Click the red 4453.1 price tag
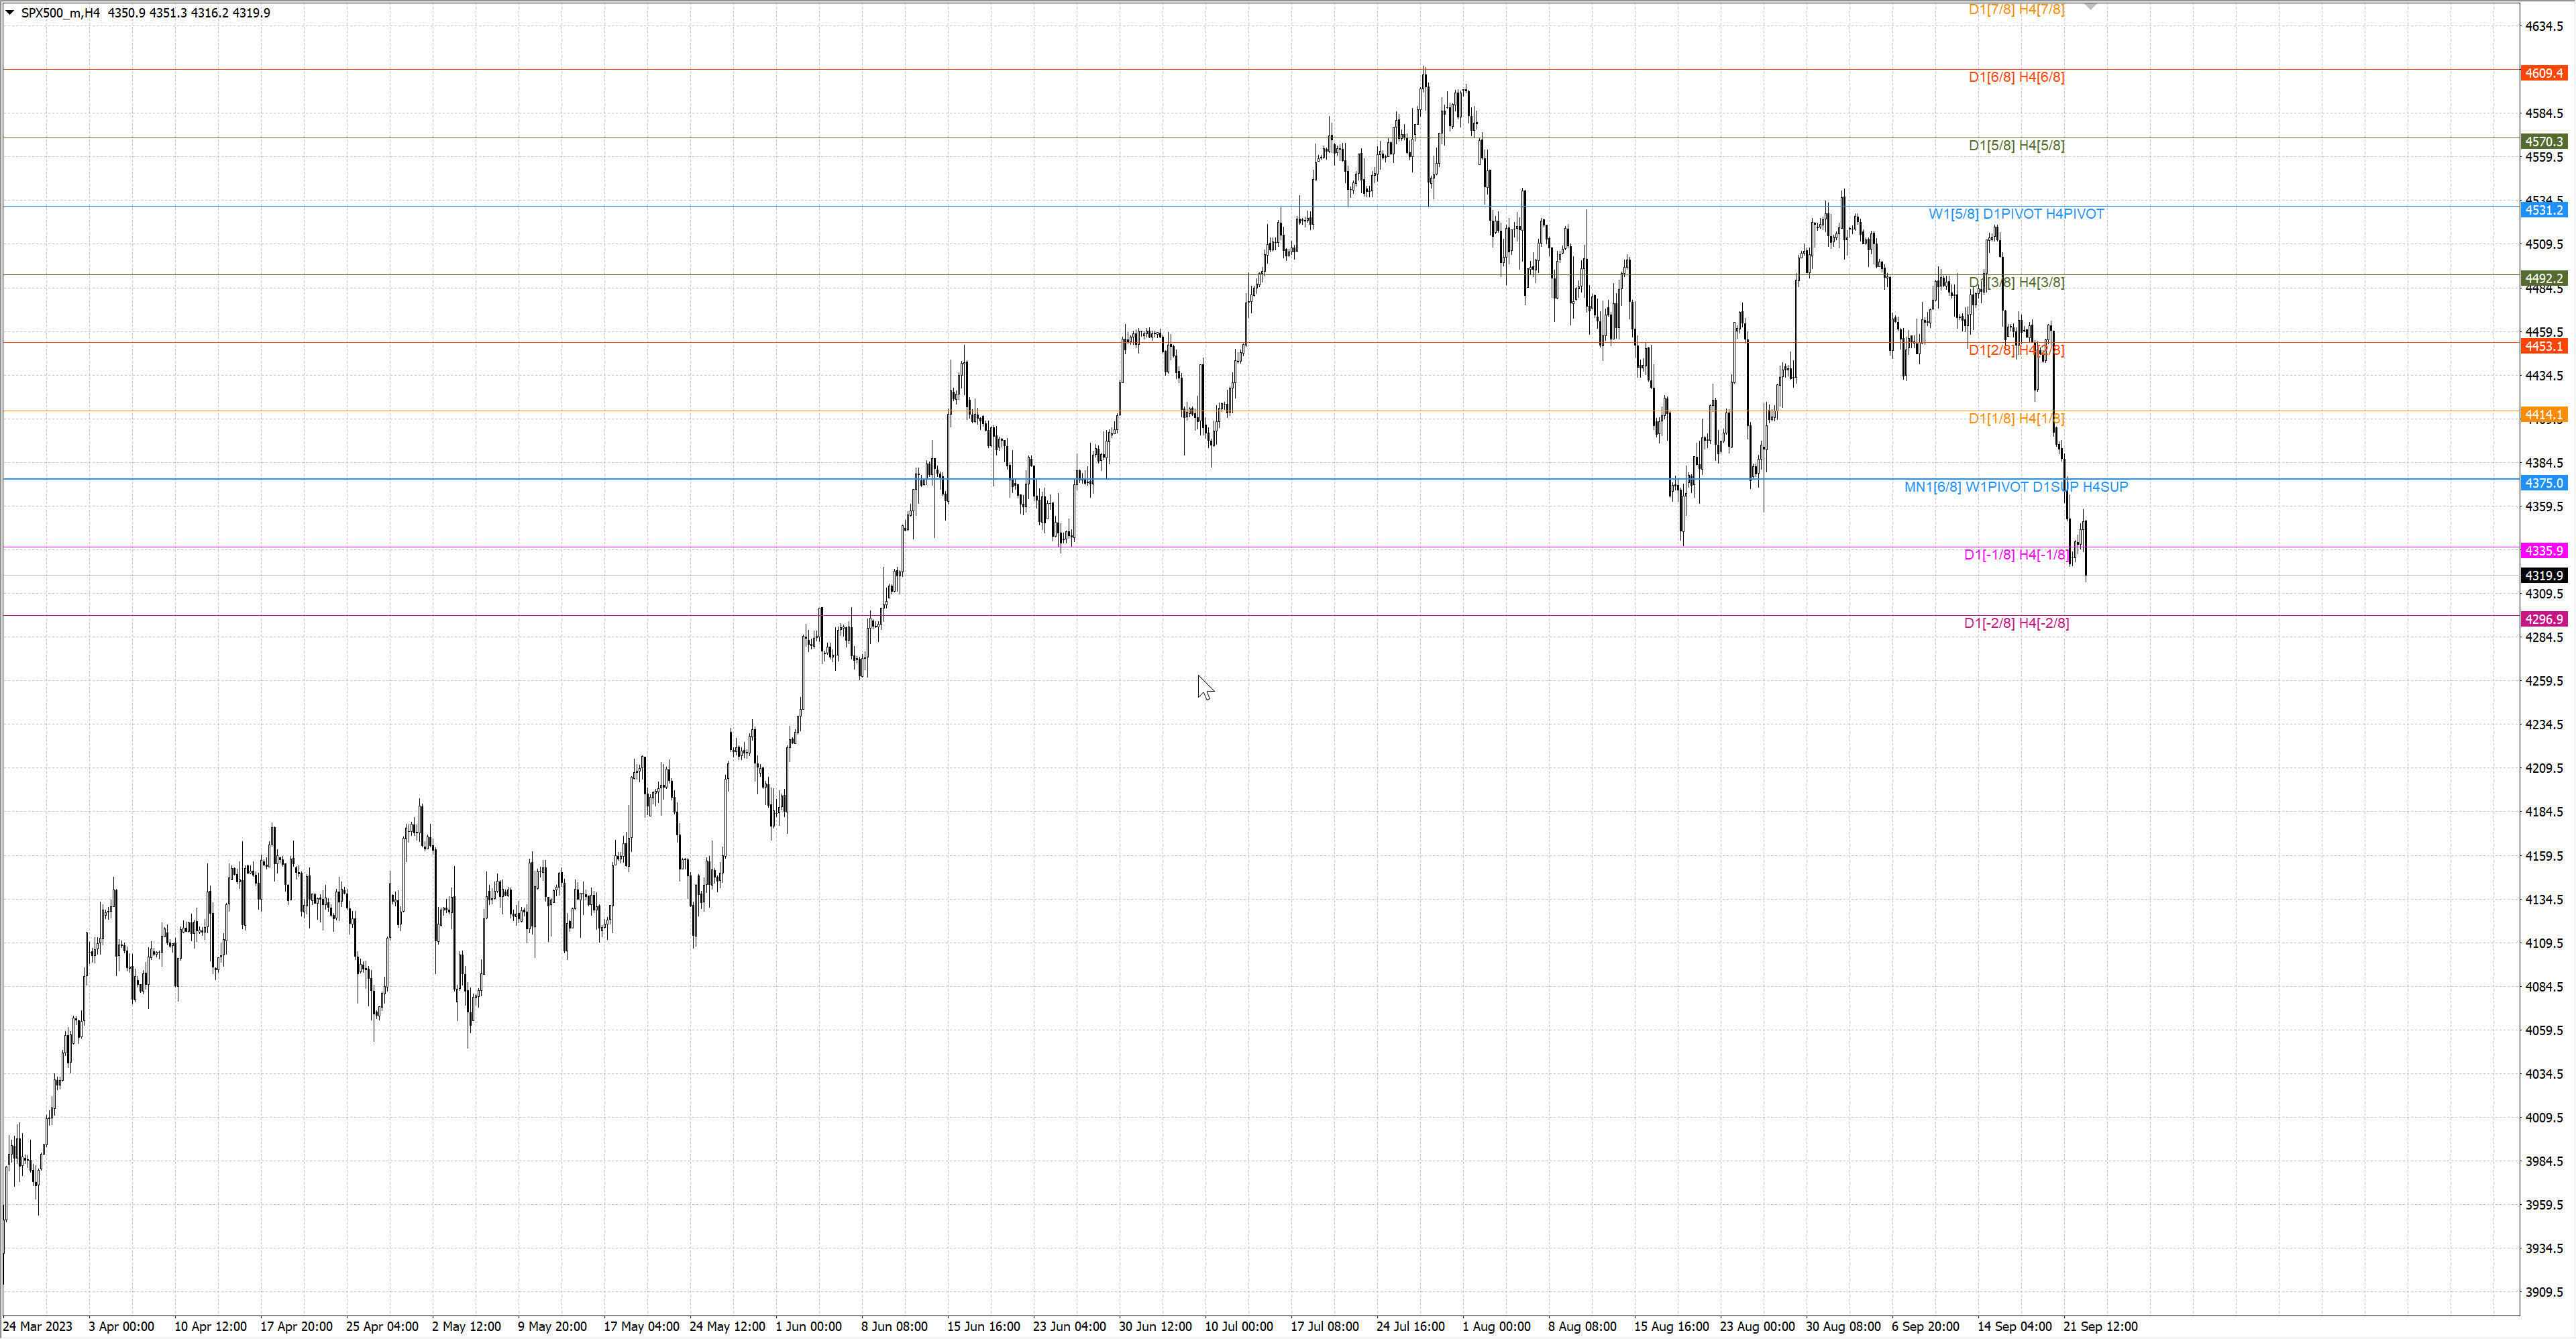 (2543, 347)
